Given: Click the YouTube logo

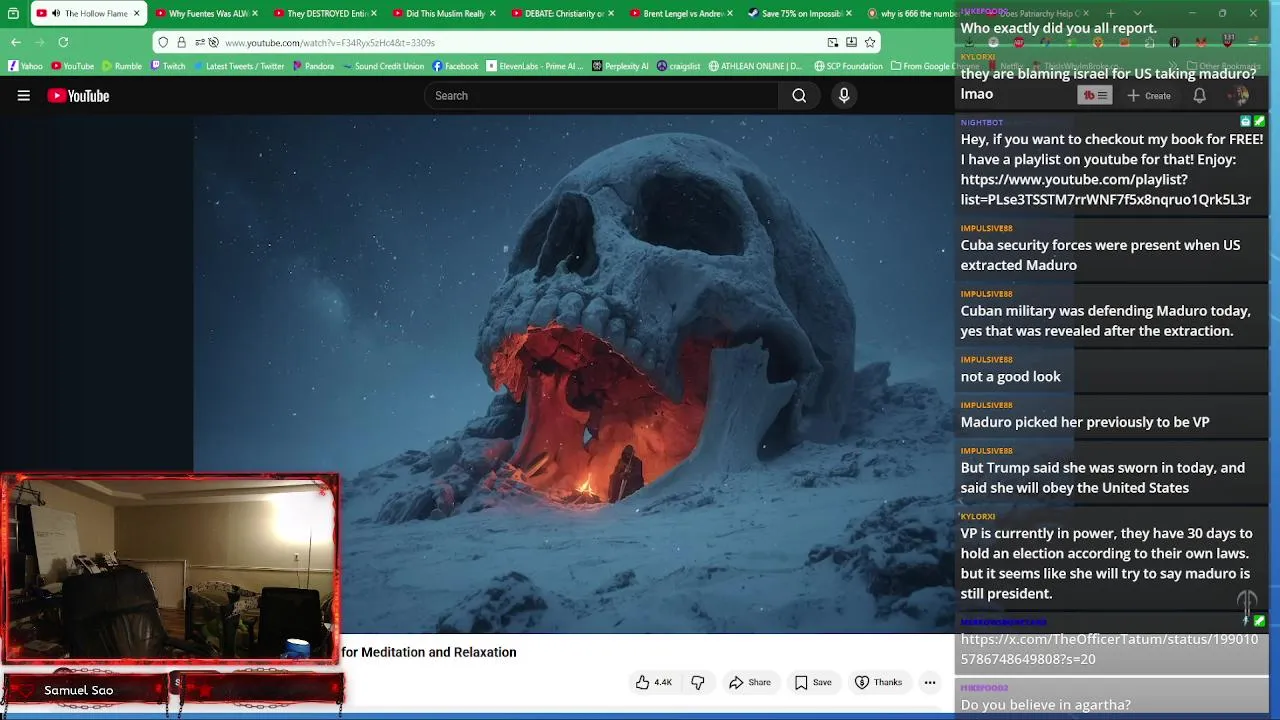Looking at the screenshot, I should click(x=78, y=96).
